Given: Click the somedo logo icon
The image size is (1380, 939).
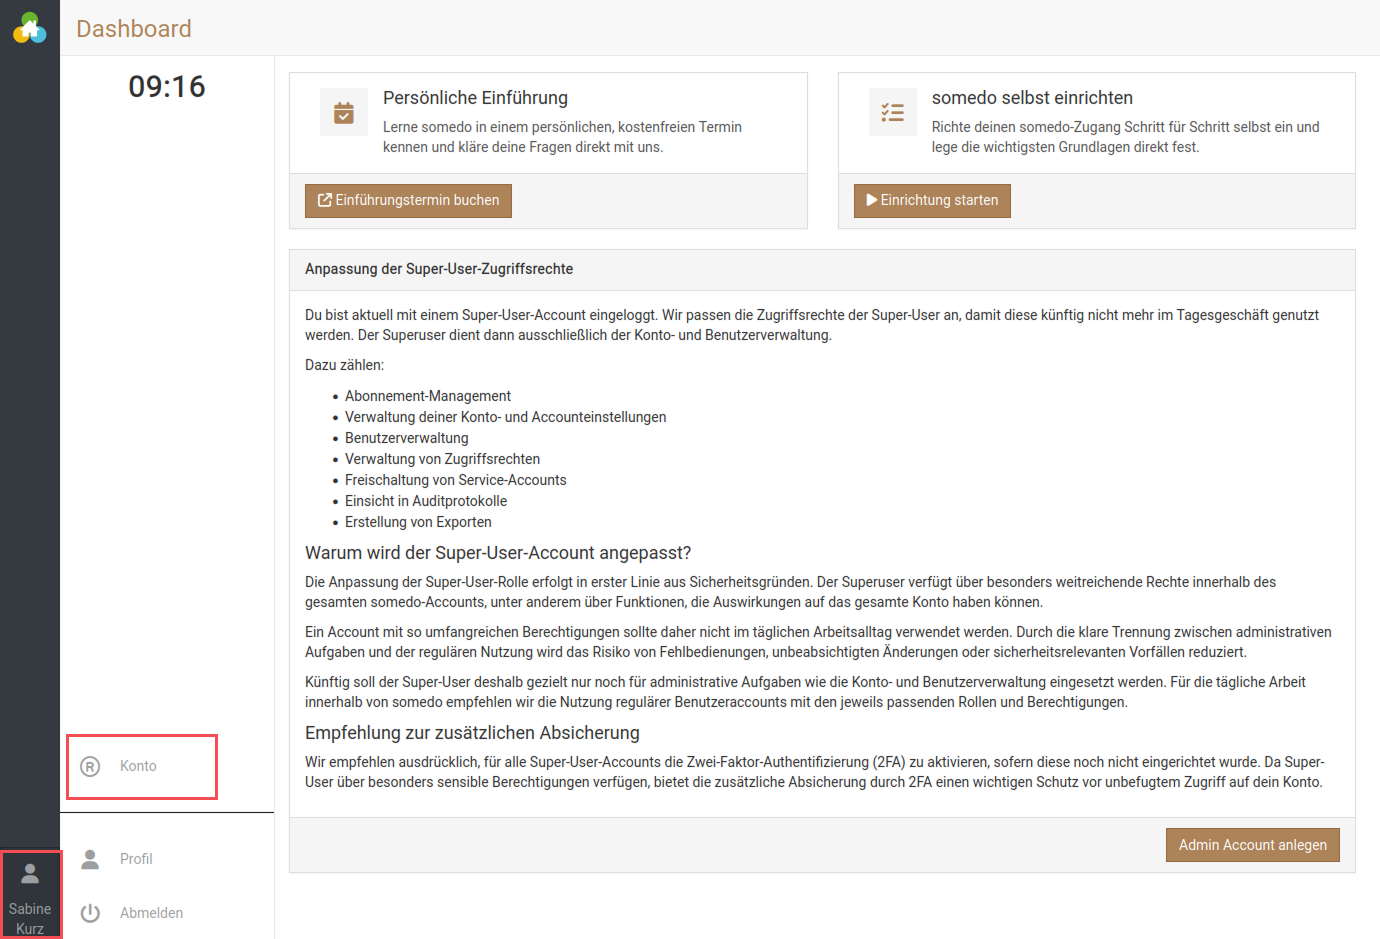Looking at the screenshot, I should click(30, 28).
